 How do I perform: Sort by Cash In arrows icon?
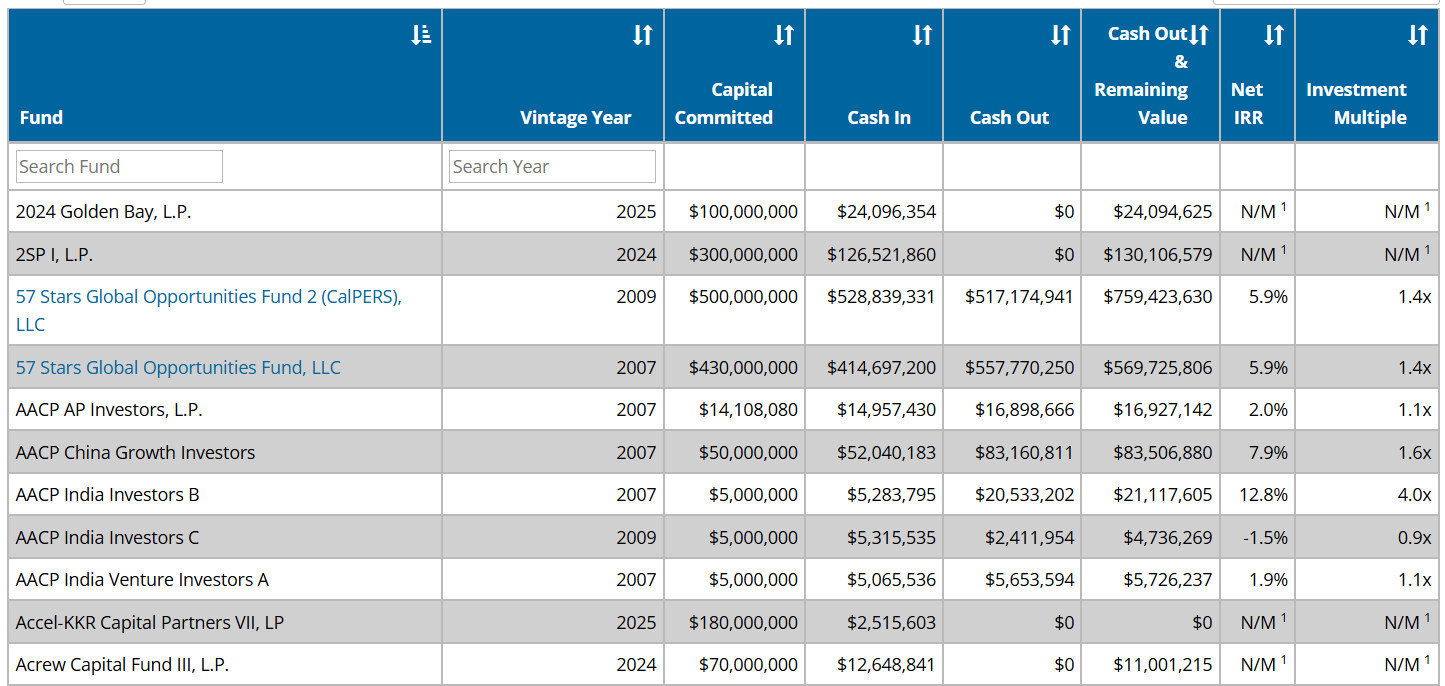[922, 35]
